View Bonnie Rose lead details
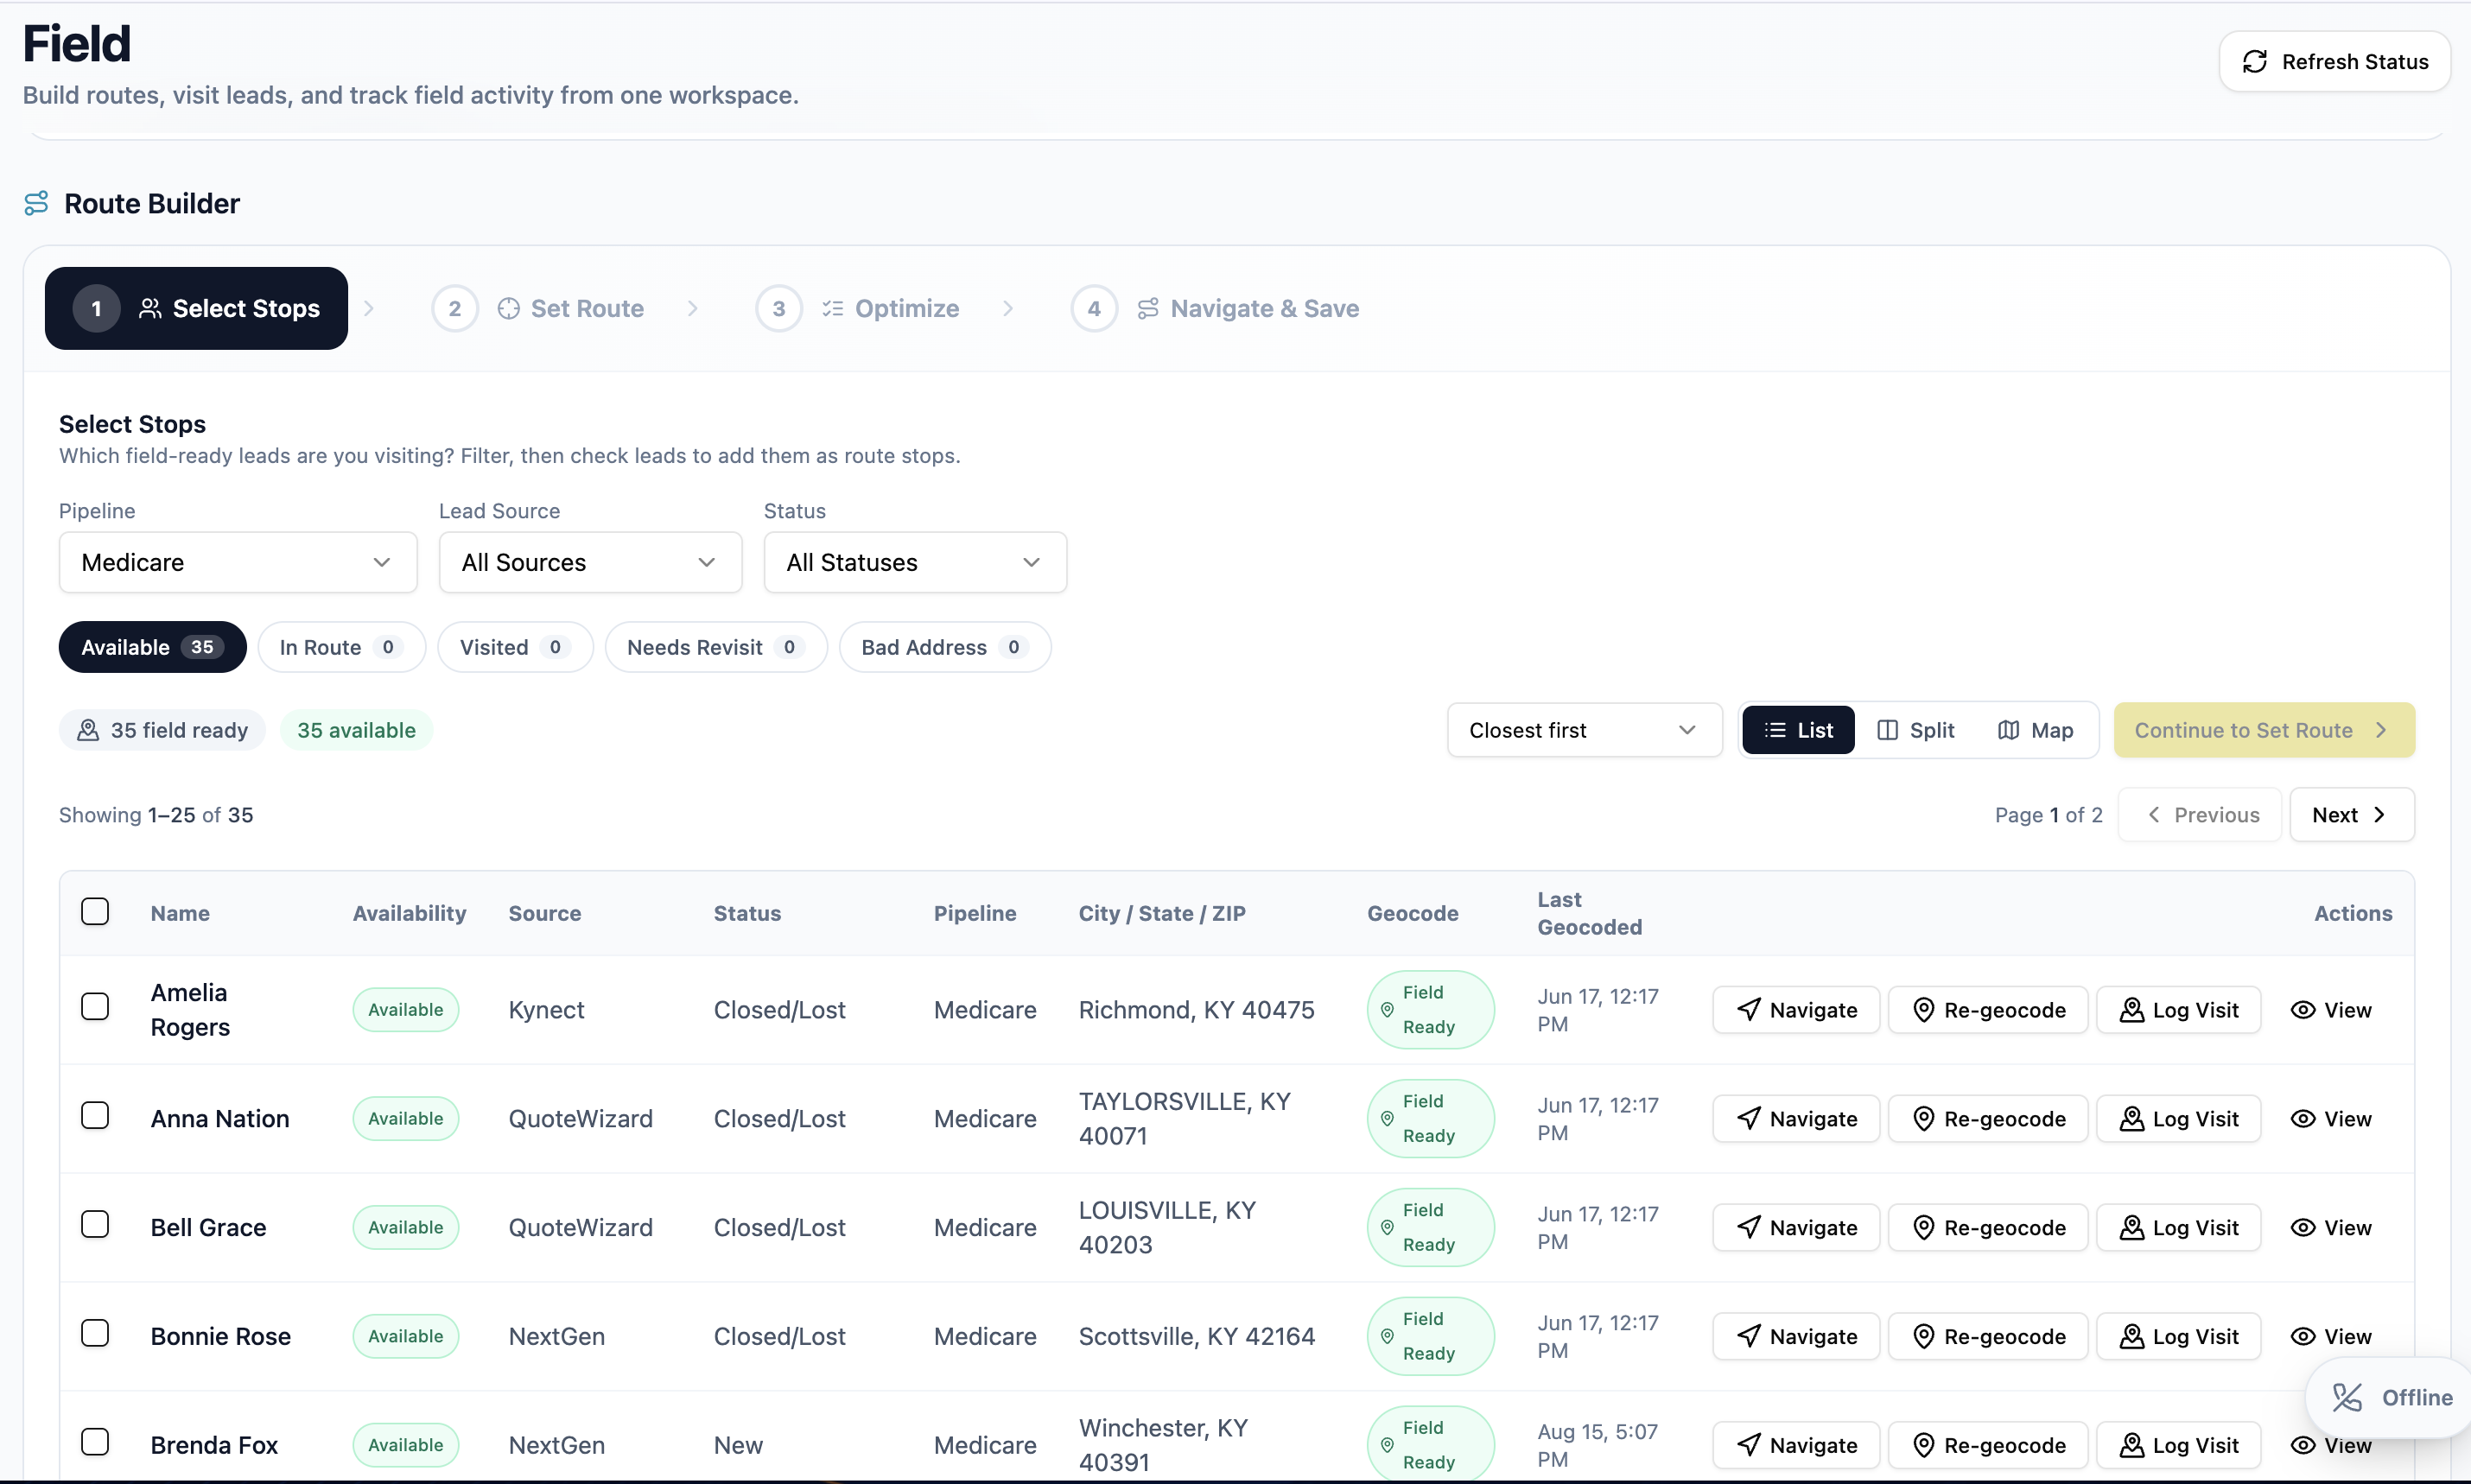This screenshot has height=1484, width=2471. [x=2331, y=1337]
